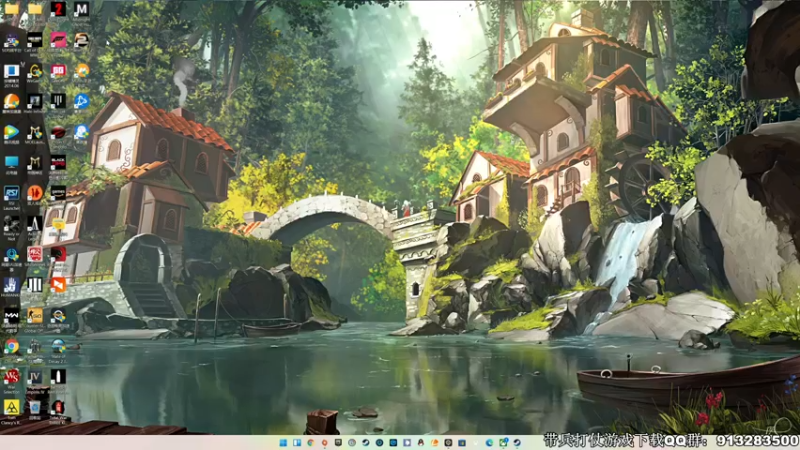Open Google Chrome from the desktop
800x450 pixels.
11,346
